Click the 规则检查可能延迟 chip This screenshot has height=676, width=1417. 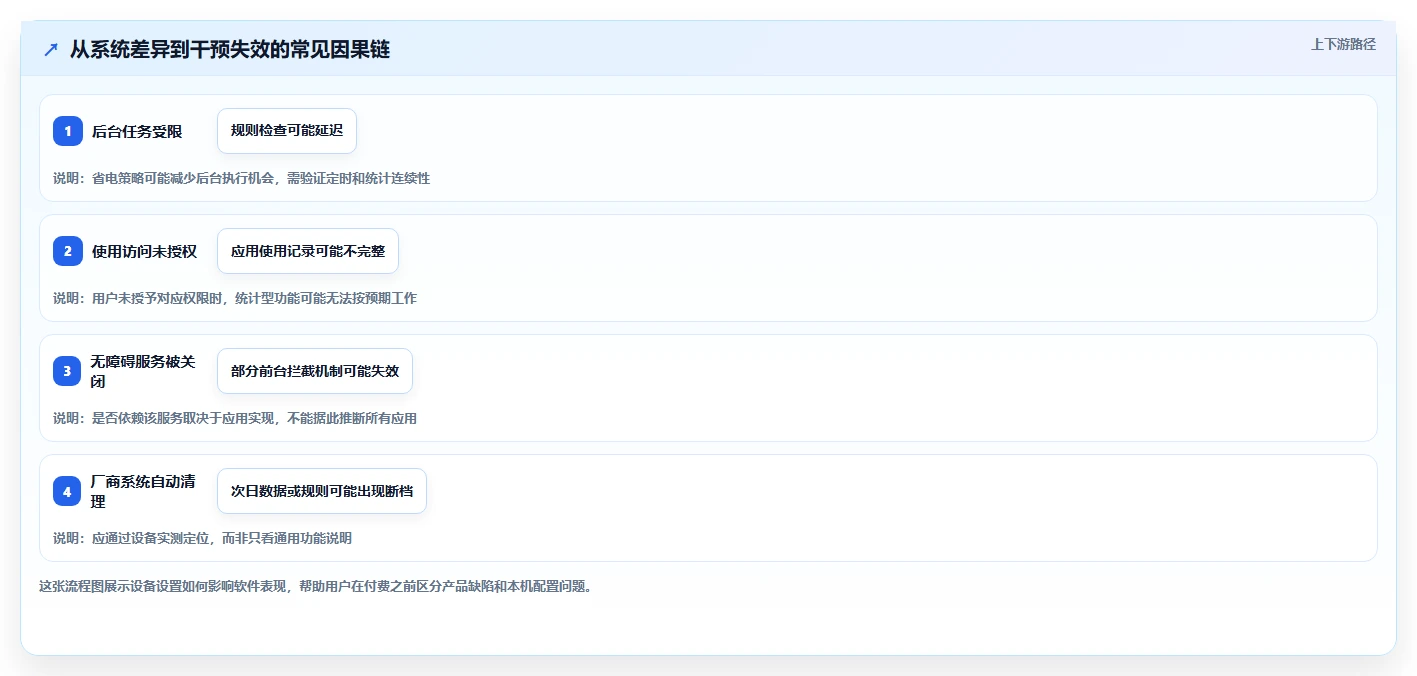click(287, 131)
